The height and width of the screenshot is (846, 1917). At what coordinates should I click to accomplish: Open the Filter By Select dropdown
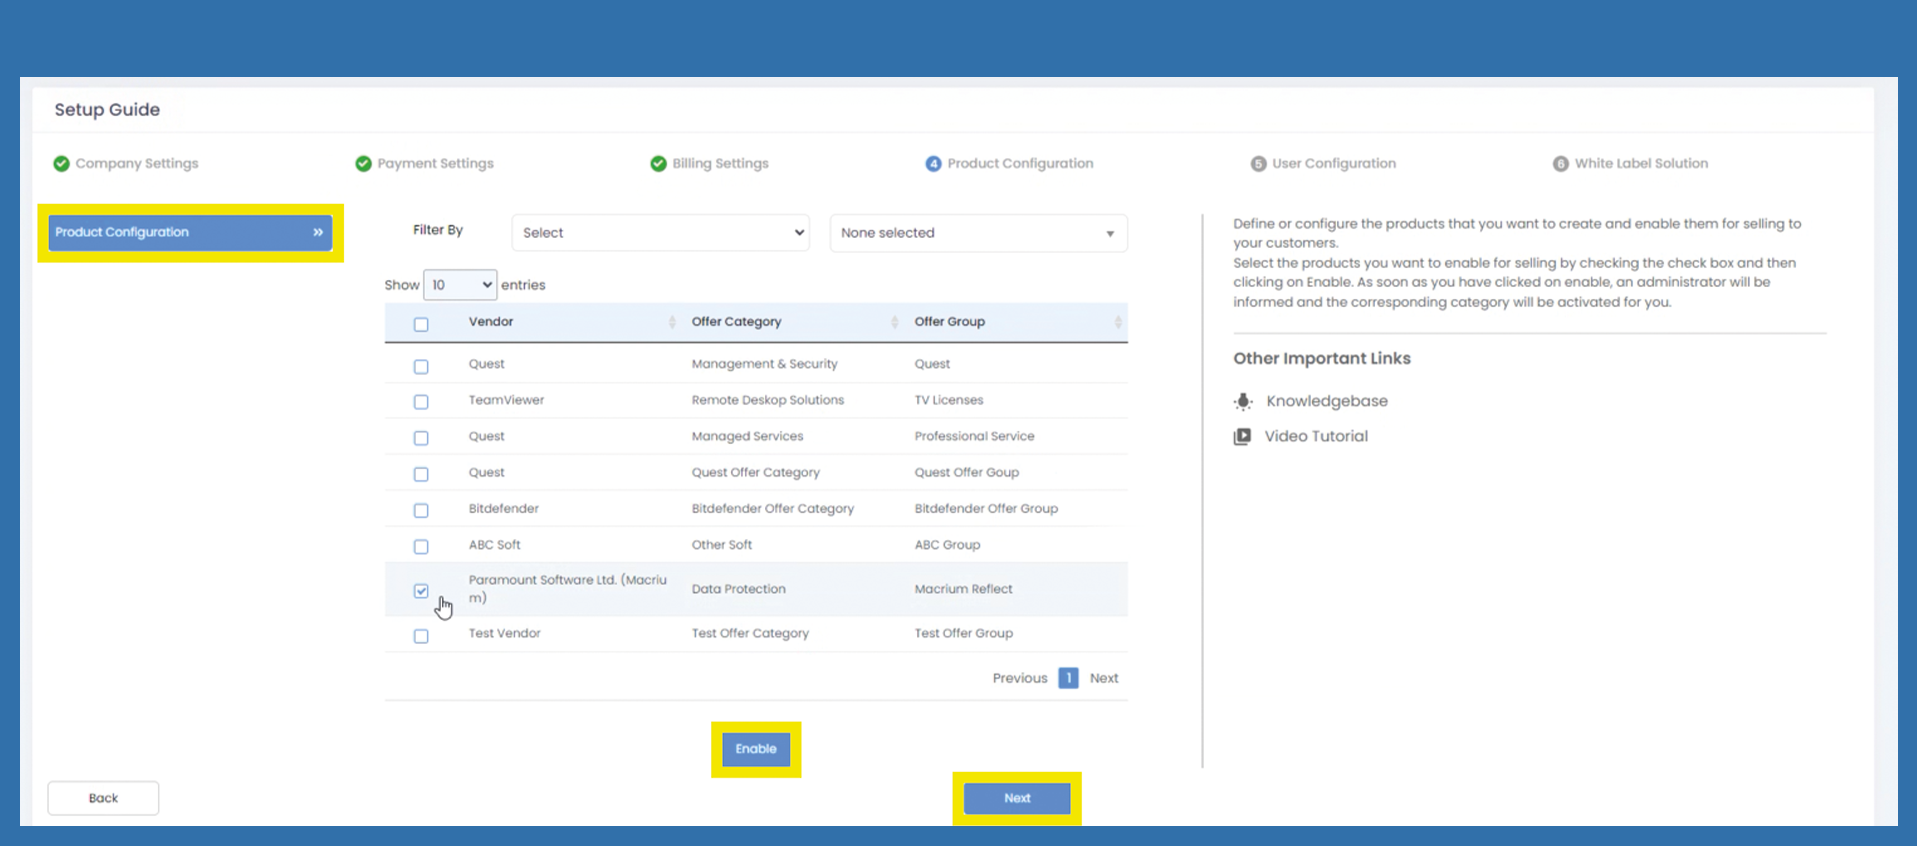point(660,233)
